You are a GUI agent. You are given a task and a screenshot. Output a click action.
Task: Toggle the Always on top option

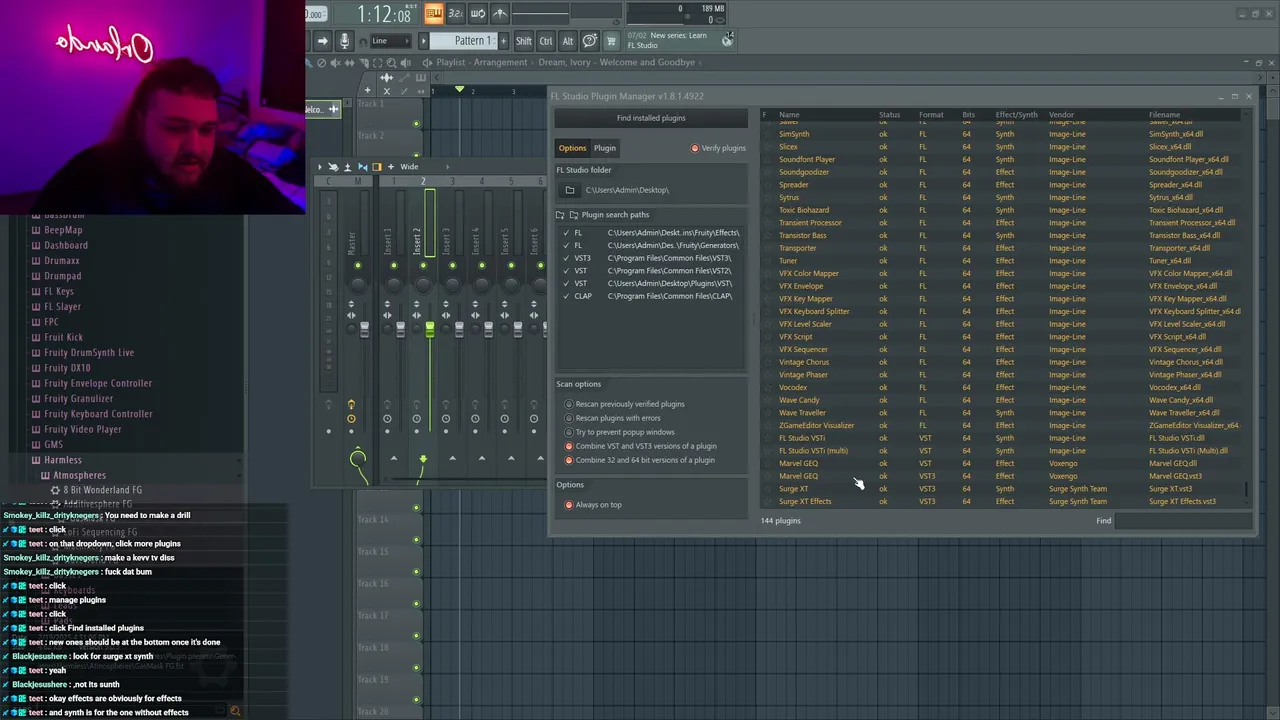(x=593, y=505)
